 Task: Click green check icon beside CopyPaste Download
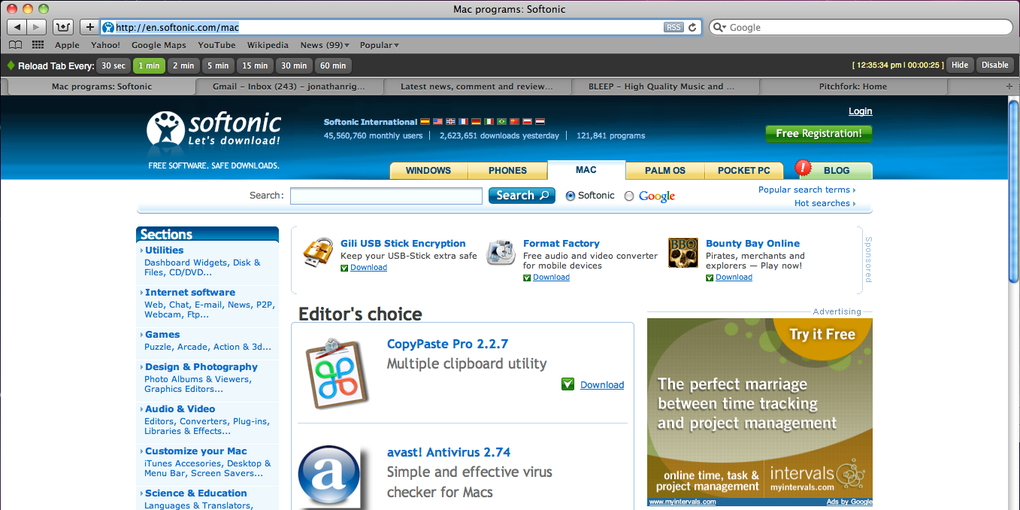pyautogui.click(x=568, y=384)
